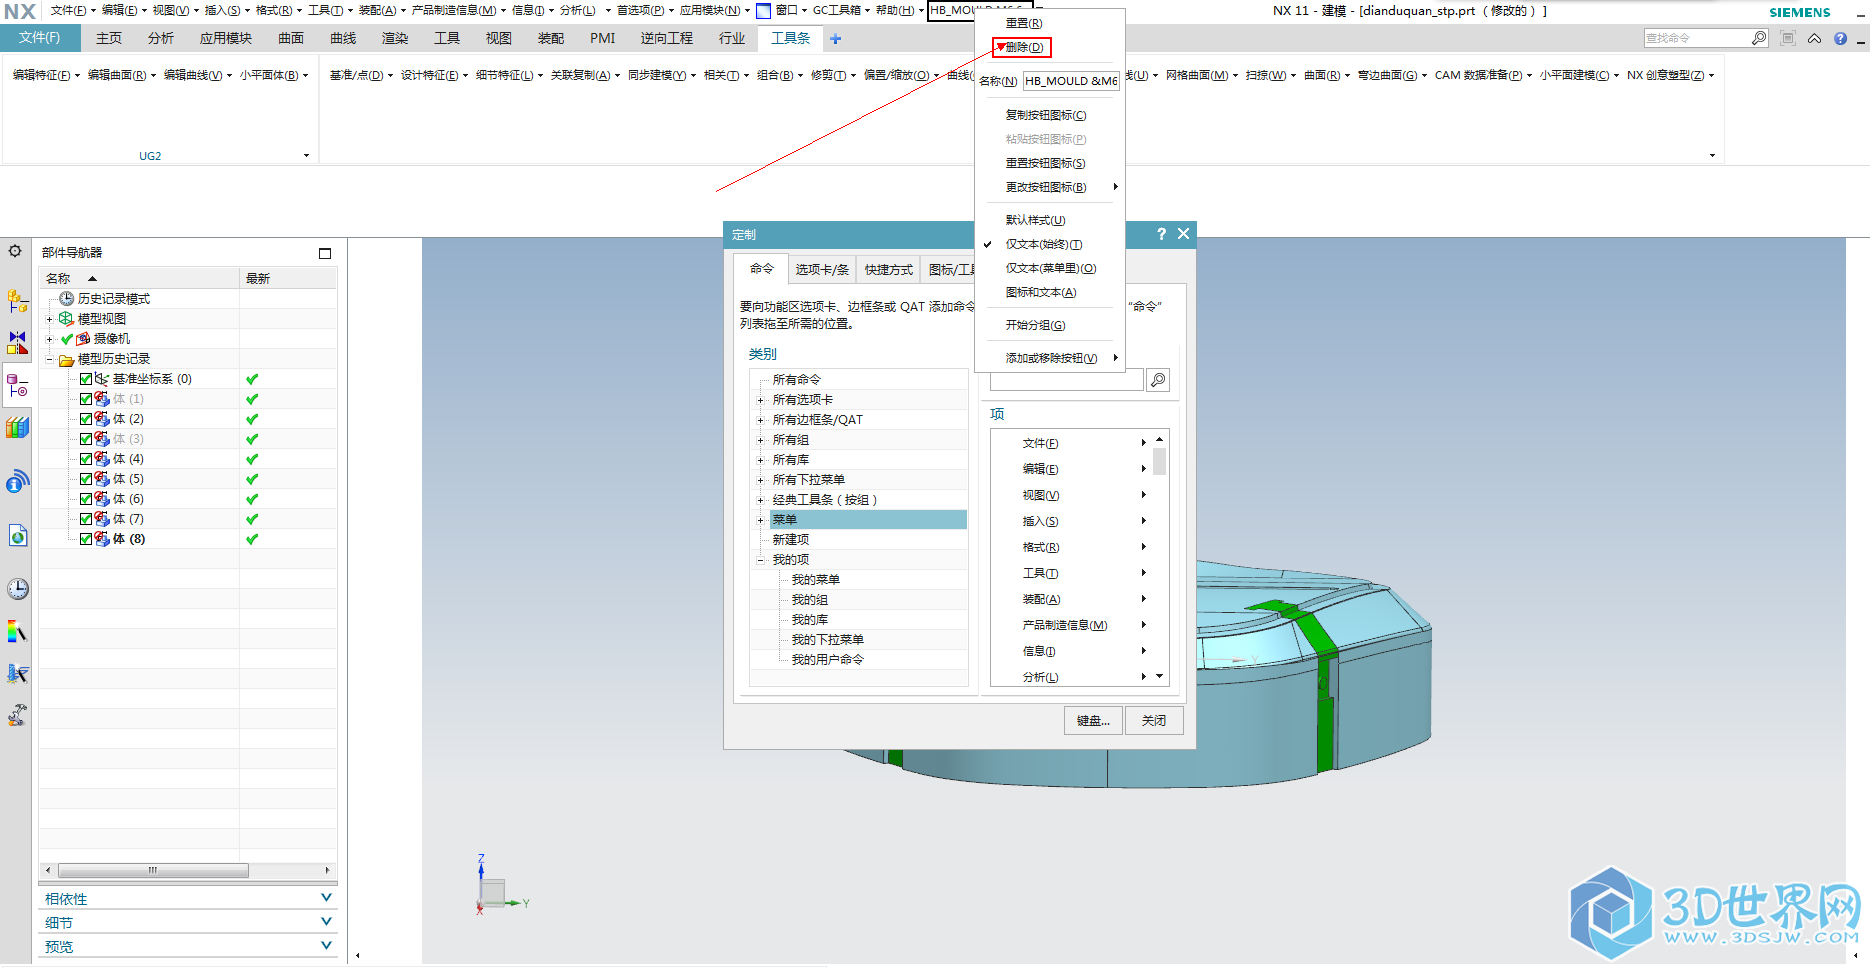Toggle the 体 (7) checkbox

click(86, 519)
